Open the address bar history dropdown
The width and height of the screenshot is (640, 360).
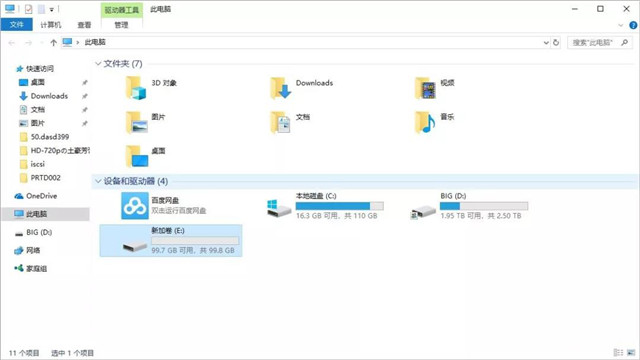coord(546,42)
